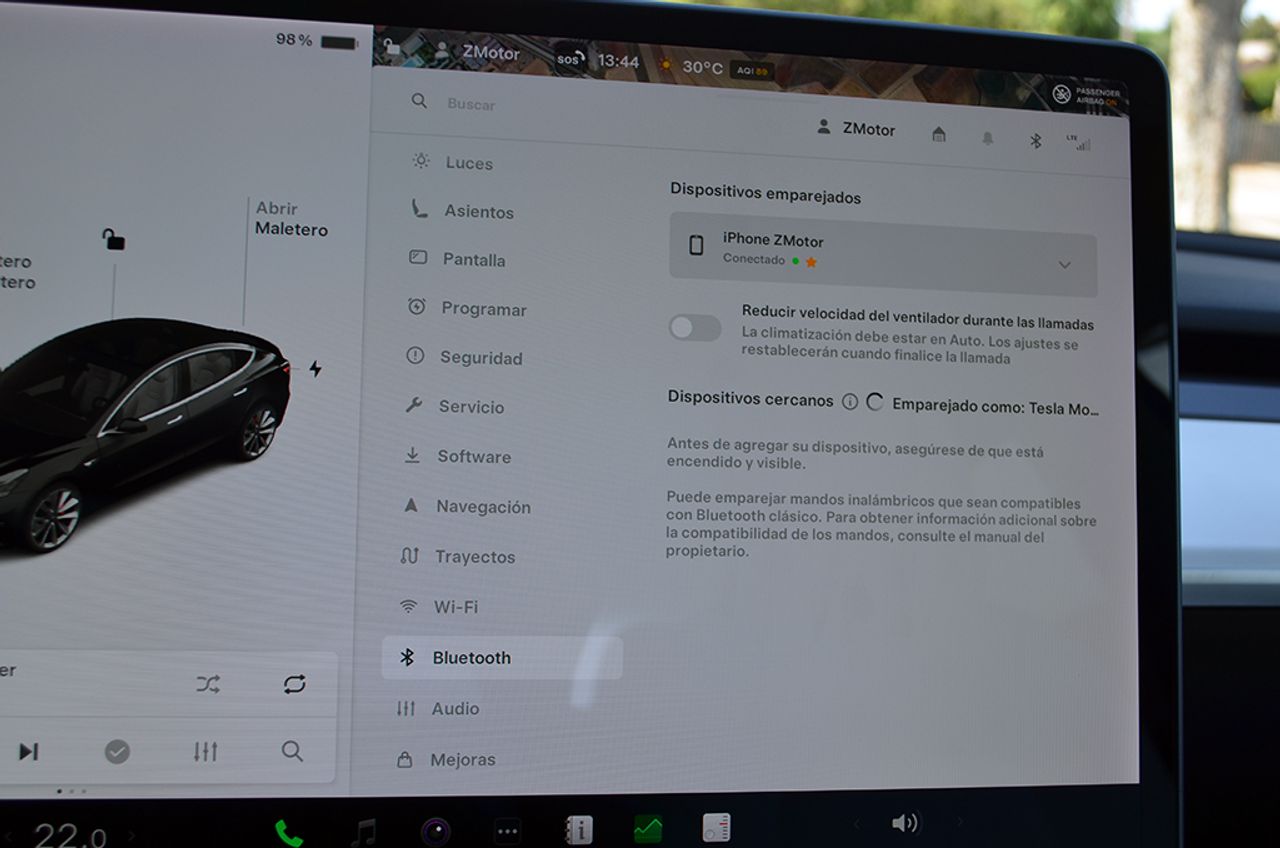Select the Software menu item

pos(474,456)
